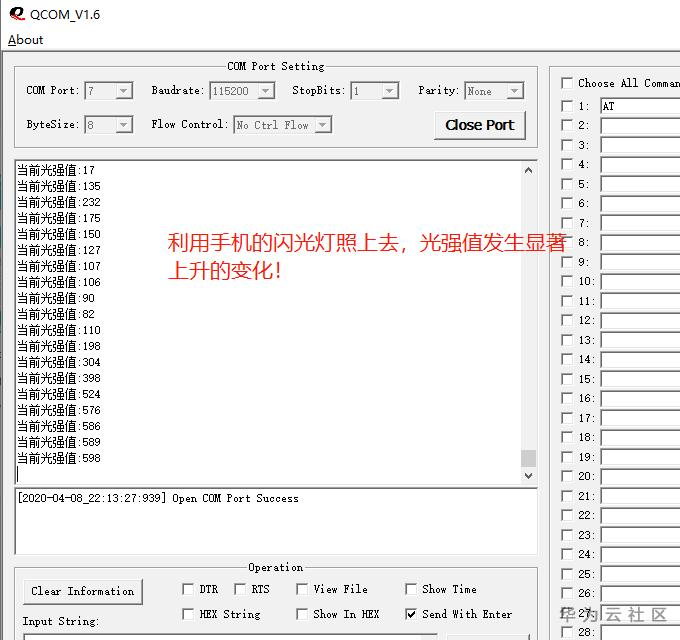Uncheck Send With Enter option
680x640 pixels.
click(411, 614)
